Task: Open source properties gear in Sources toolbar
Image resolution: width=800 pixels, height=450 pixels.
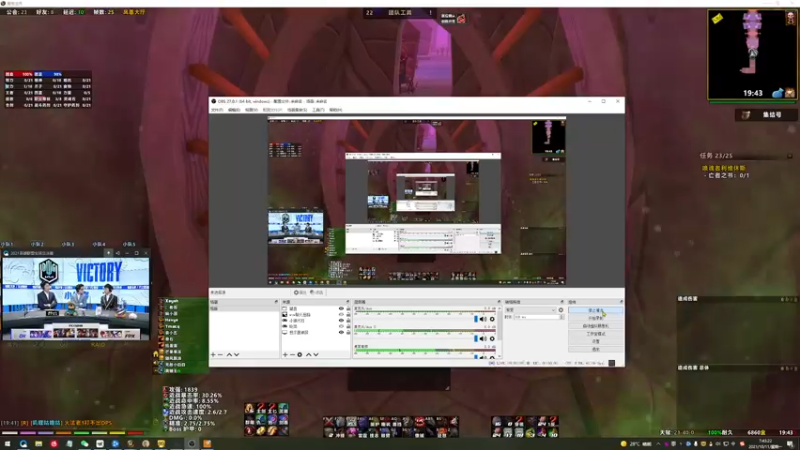Action: click(300, 355)
